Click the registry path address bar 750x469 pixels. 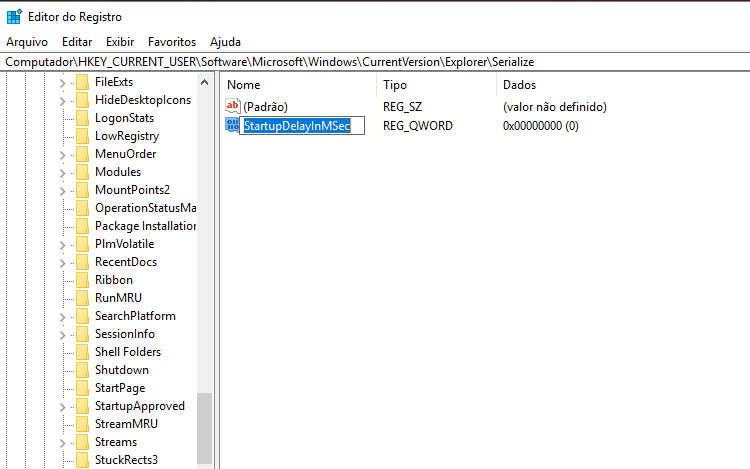click(375, 62)
